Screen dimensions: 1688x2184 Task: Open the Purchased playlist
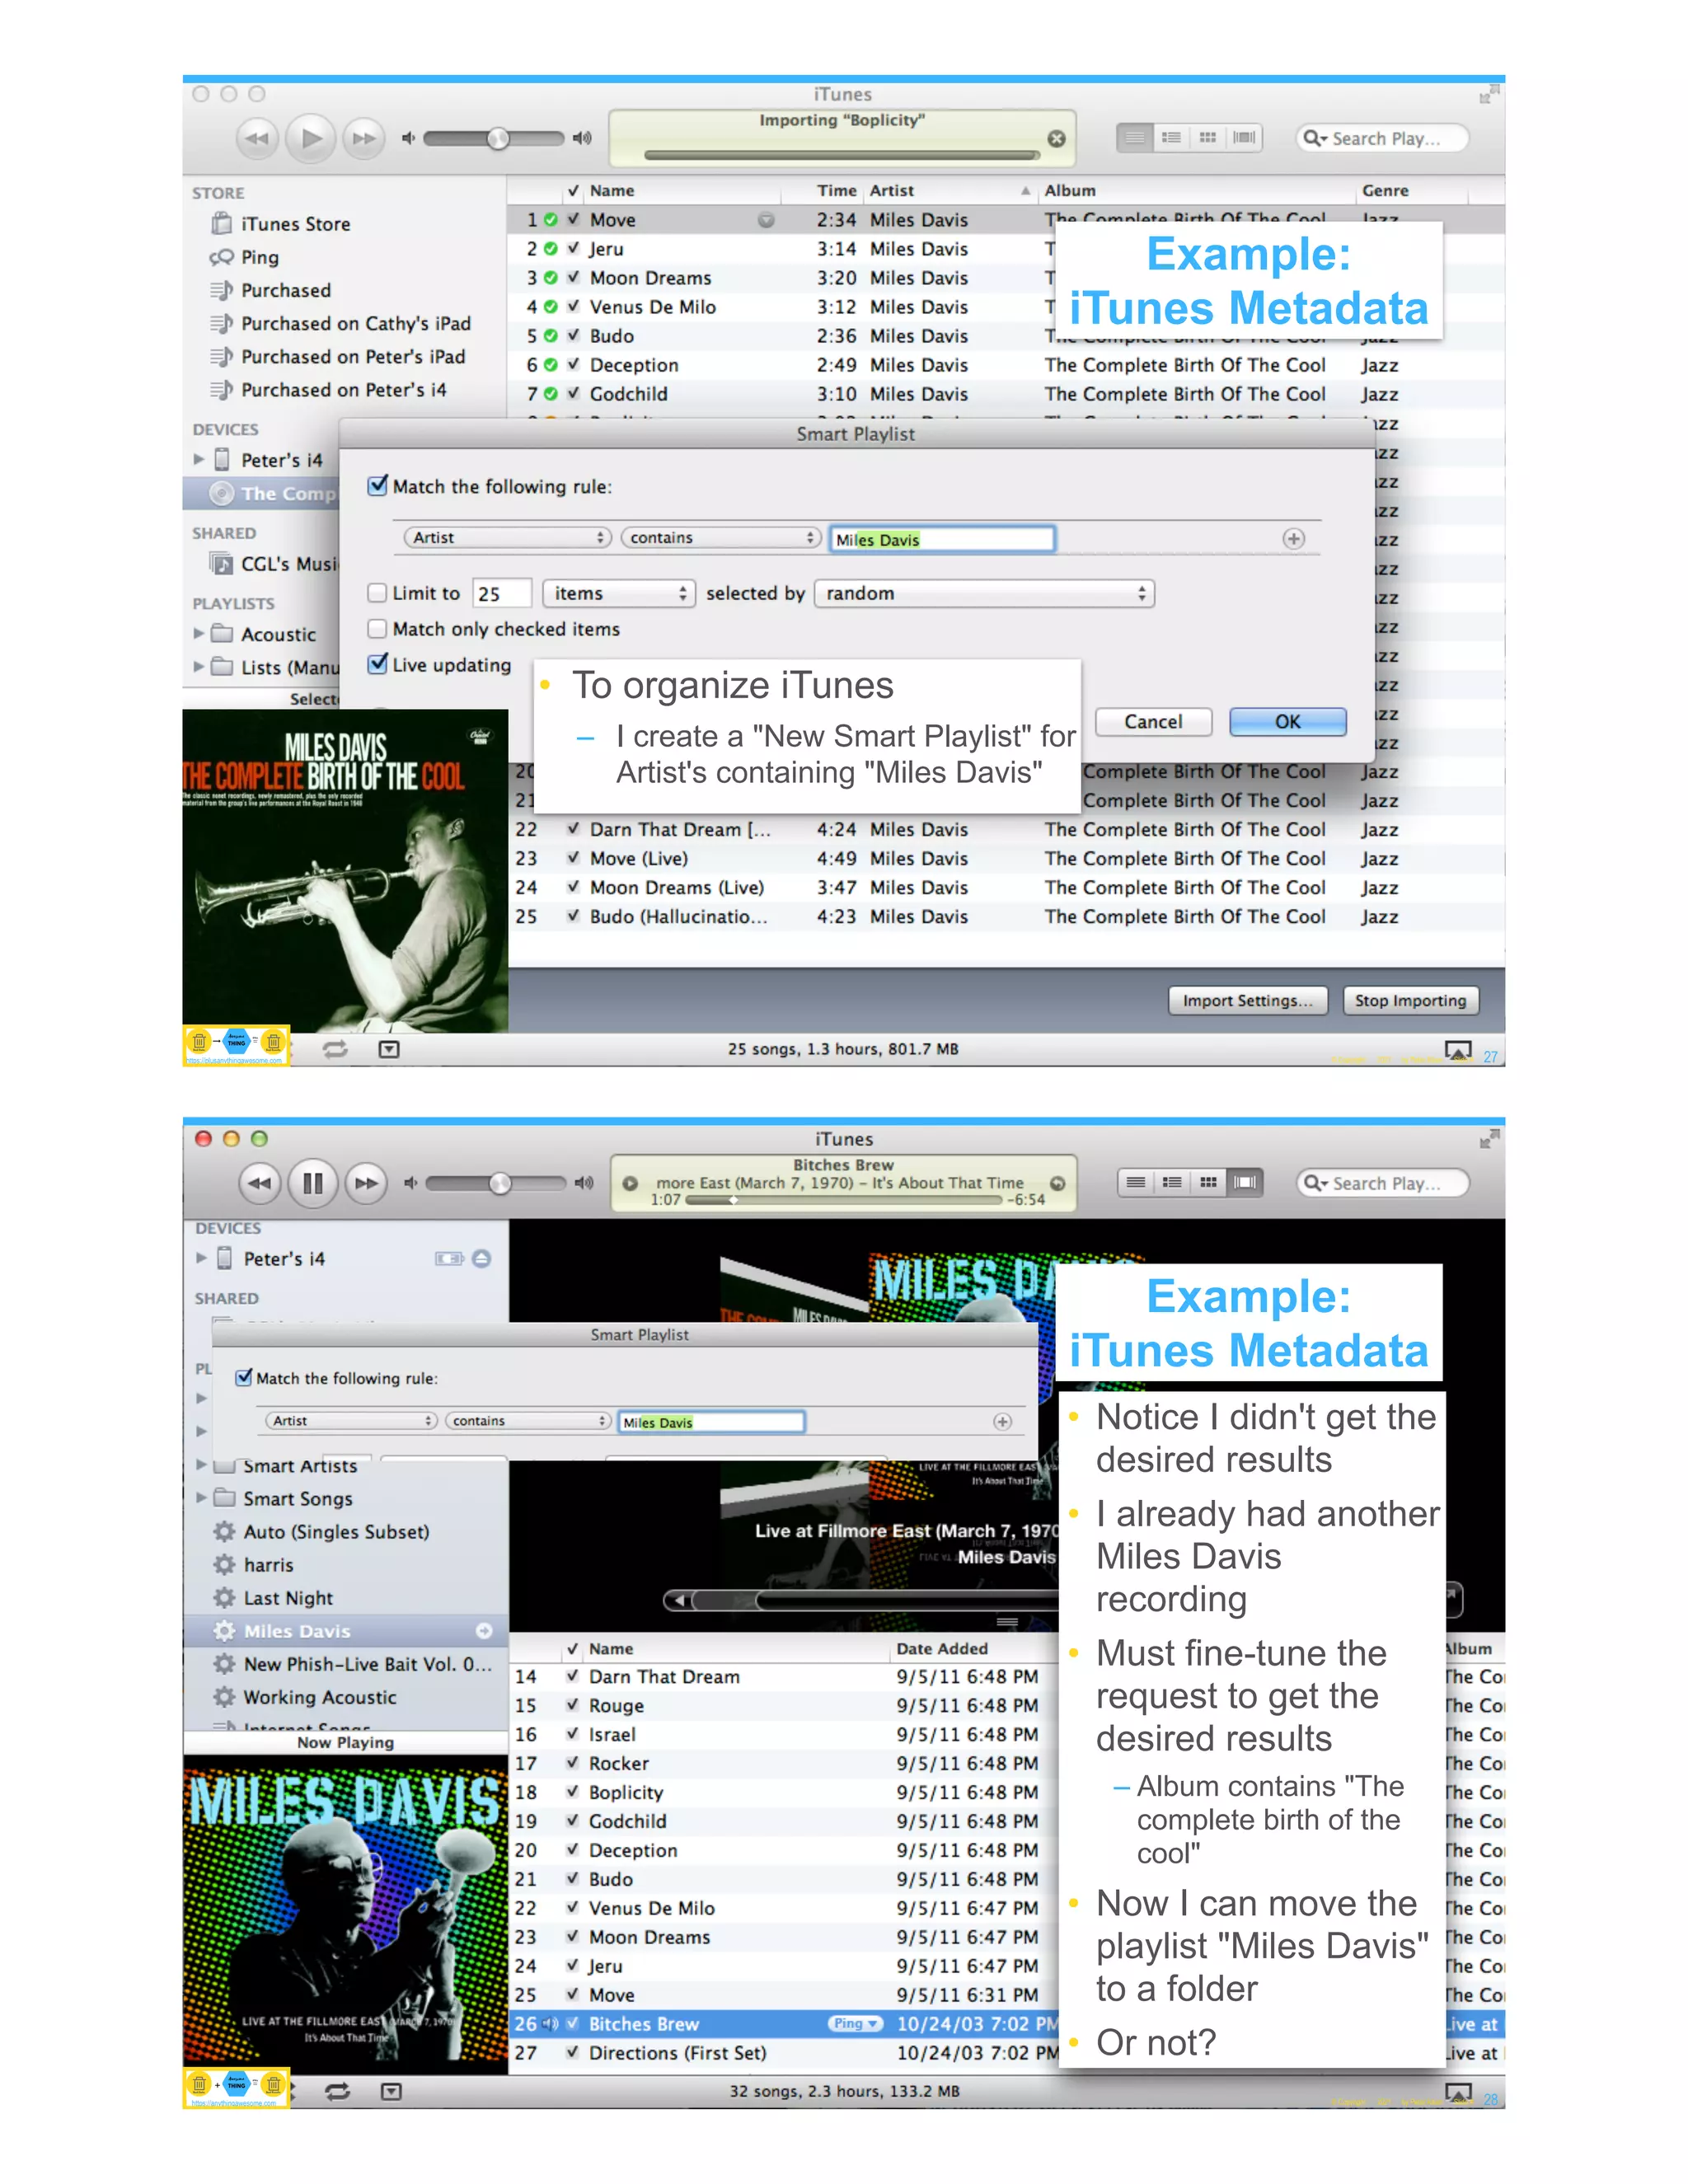point(271,290)
